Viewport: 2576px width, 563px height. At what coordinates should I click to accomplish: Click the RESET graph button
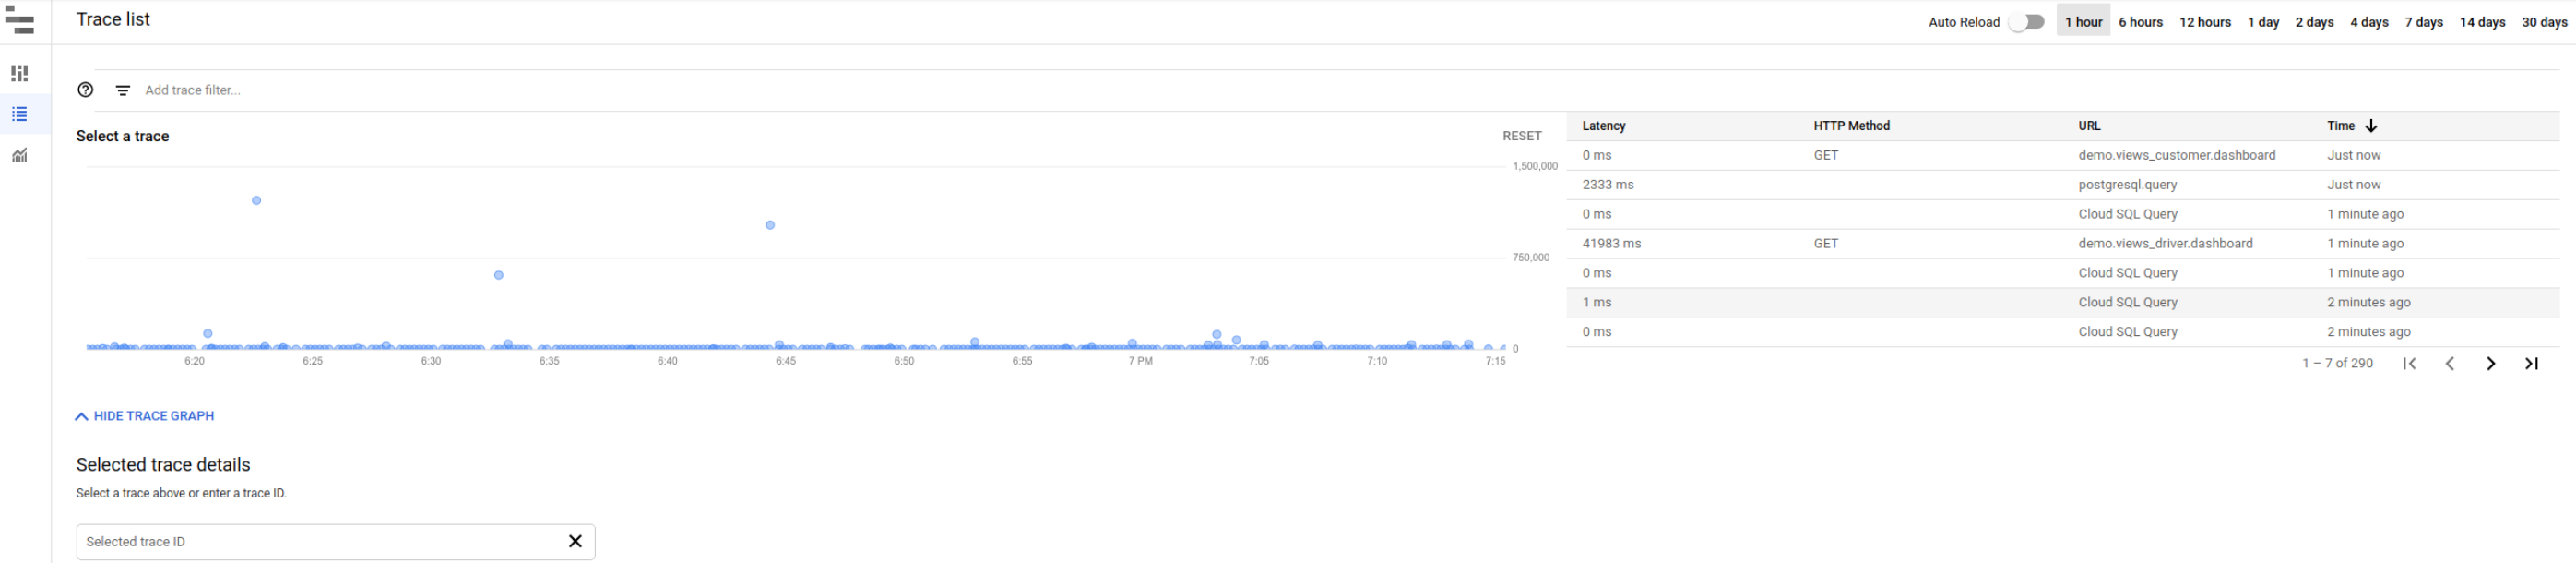(x=1522, y=136)
